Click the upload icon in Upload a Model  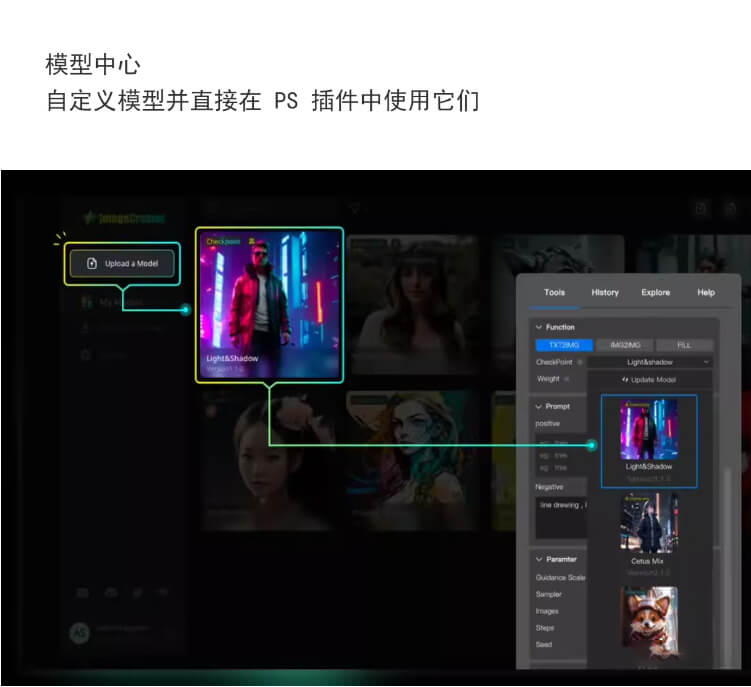click(x=92, y=263)
